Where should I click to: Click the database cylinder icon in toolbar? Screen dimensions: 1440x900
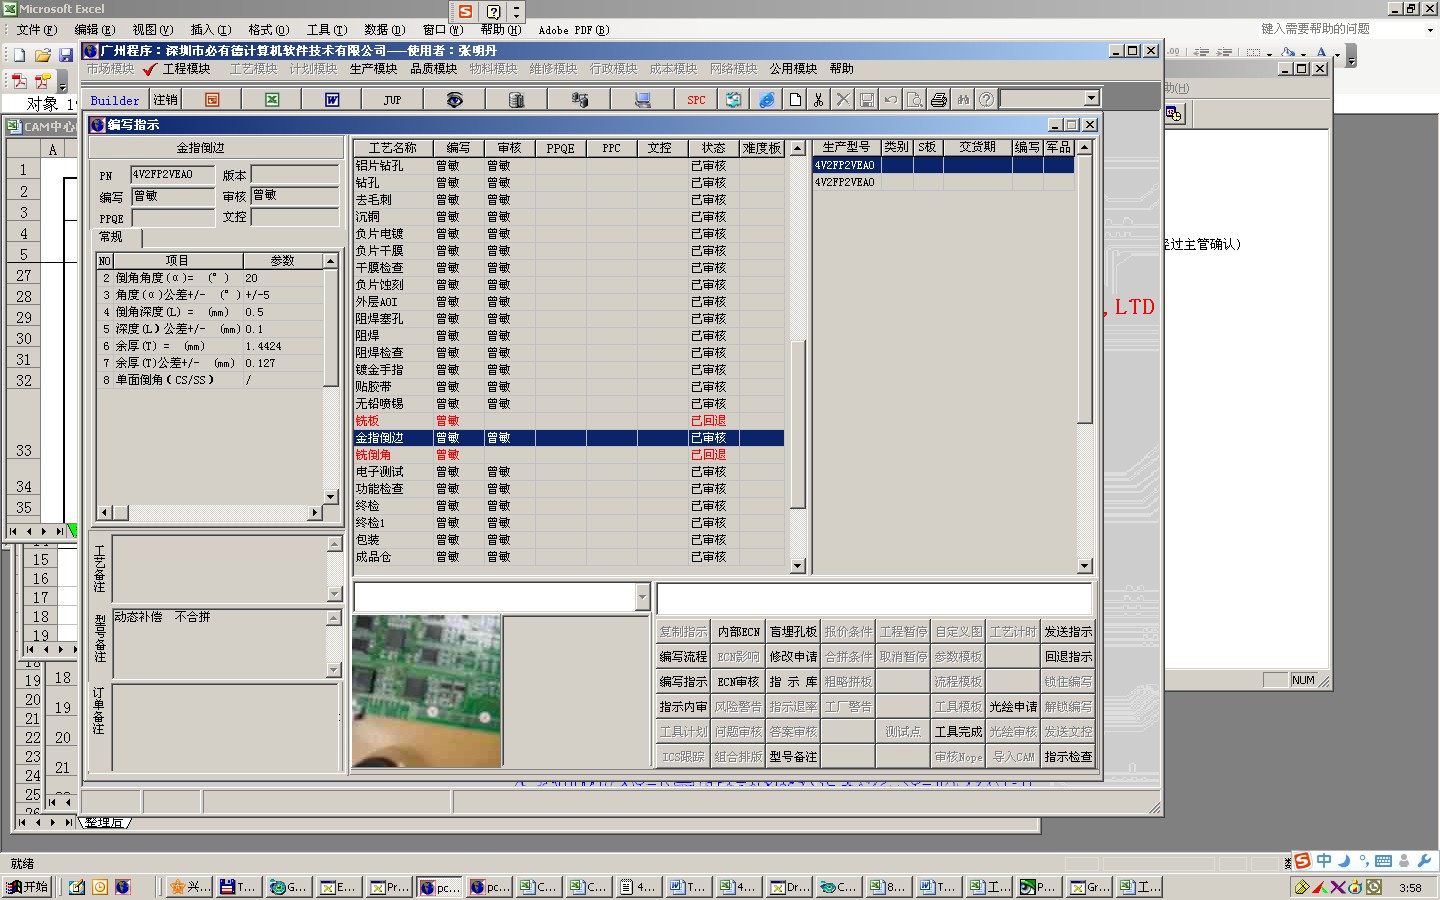click(x=516, y=100)
